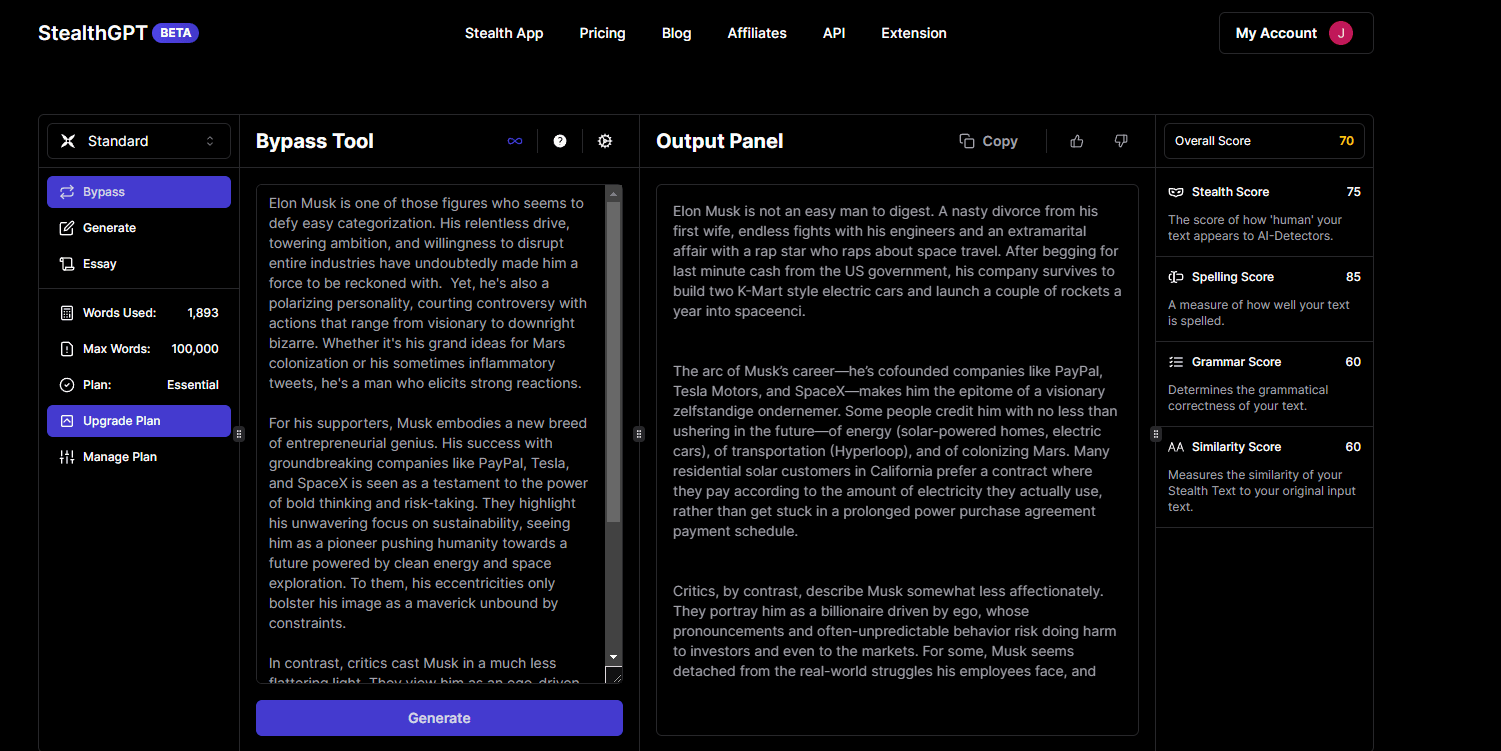This screenshot has width=1501, height=751.
Task: Copy the output panel text
Action: 988,141
